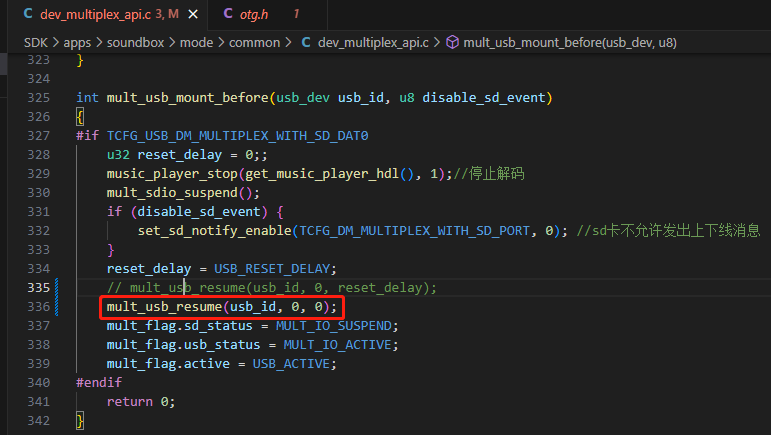Click the function cube icon in breadcrumb
The width and height of the screenshot is (771, 435).
pos(452,43)
